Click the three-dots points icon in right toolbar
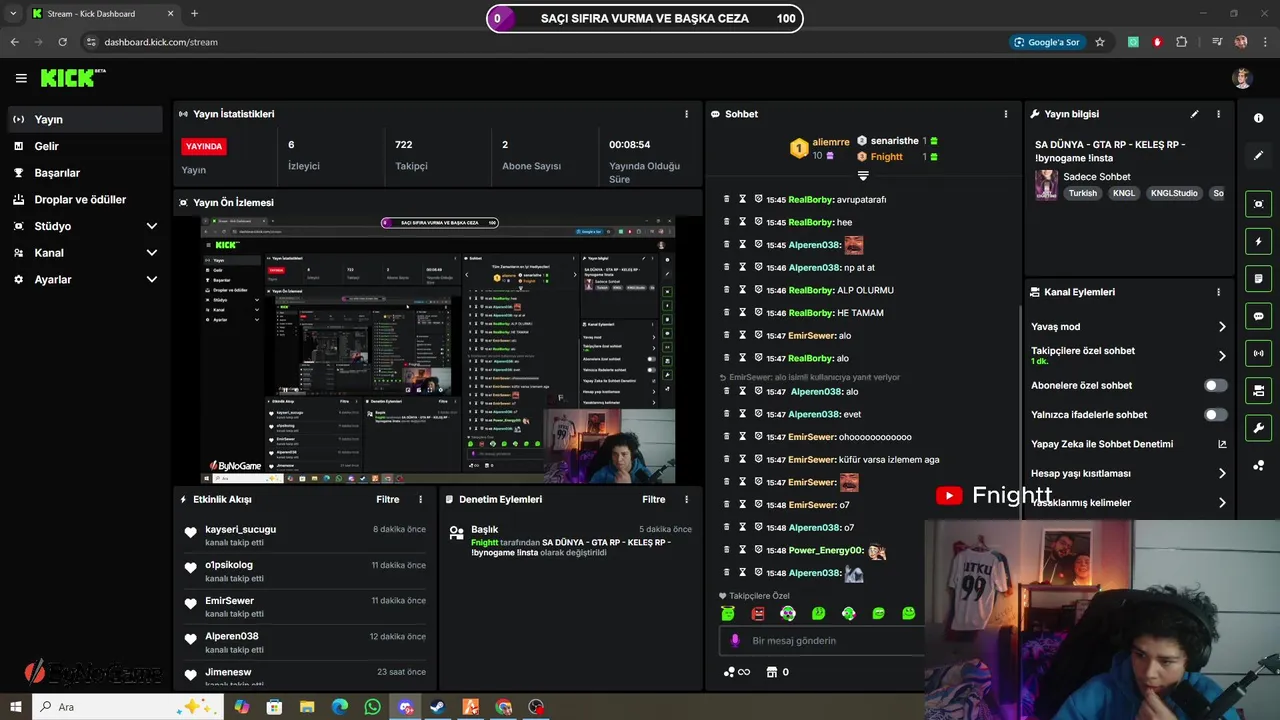This screenshot has height=720, width=1280. 1258,466
